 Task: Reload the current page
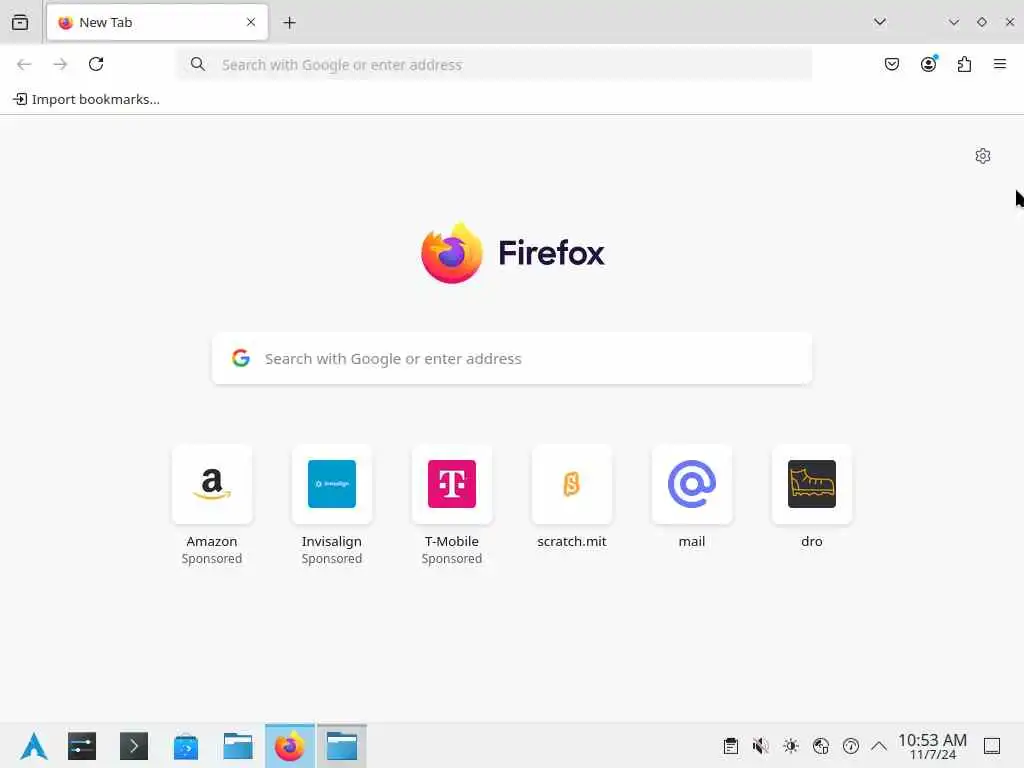(x=96, y=64)
